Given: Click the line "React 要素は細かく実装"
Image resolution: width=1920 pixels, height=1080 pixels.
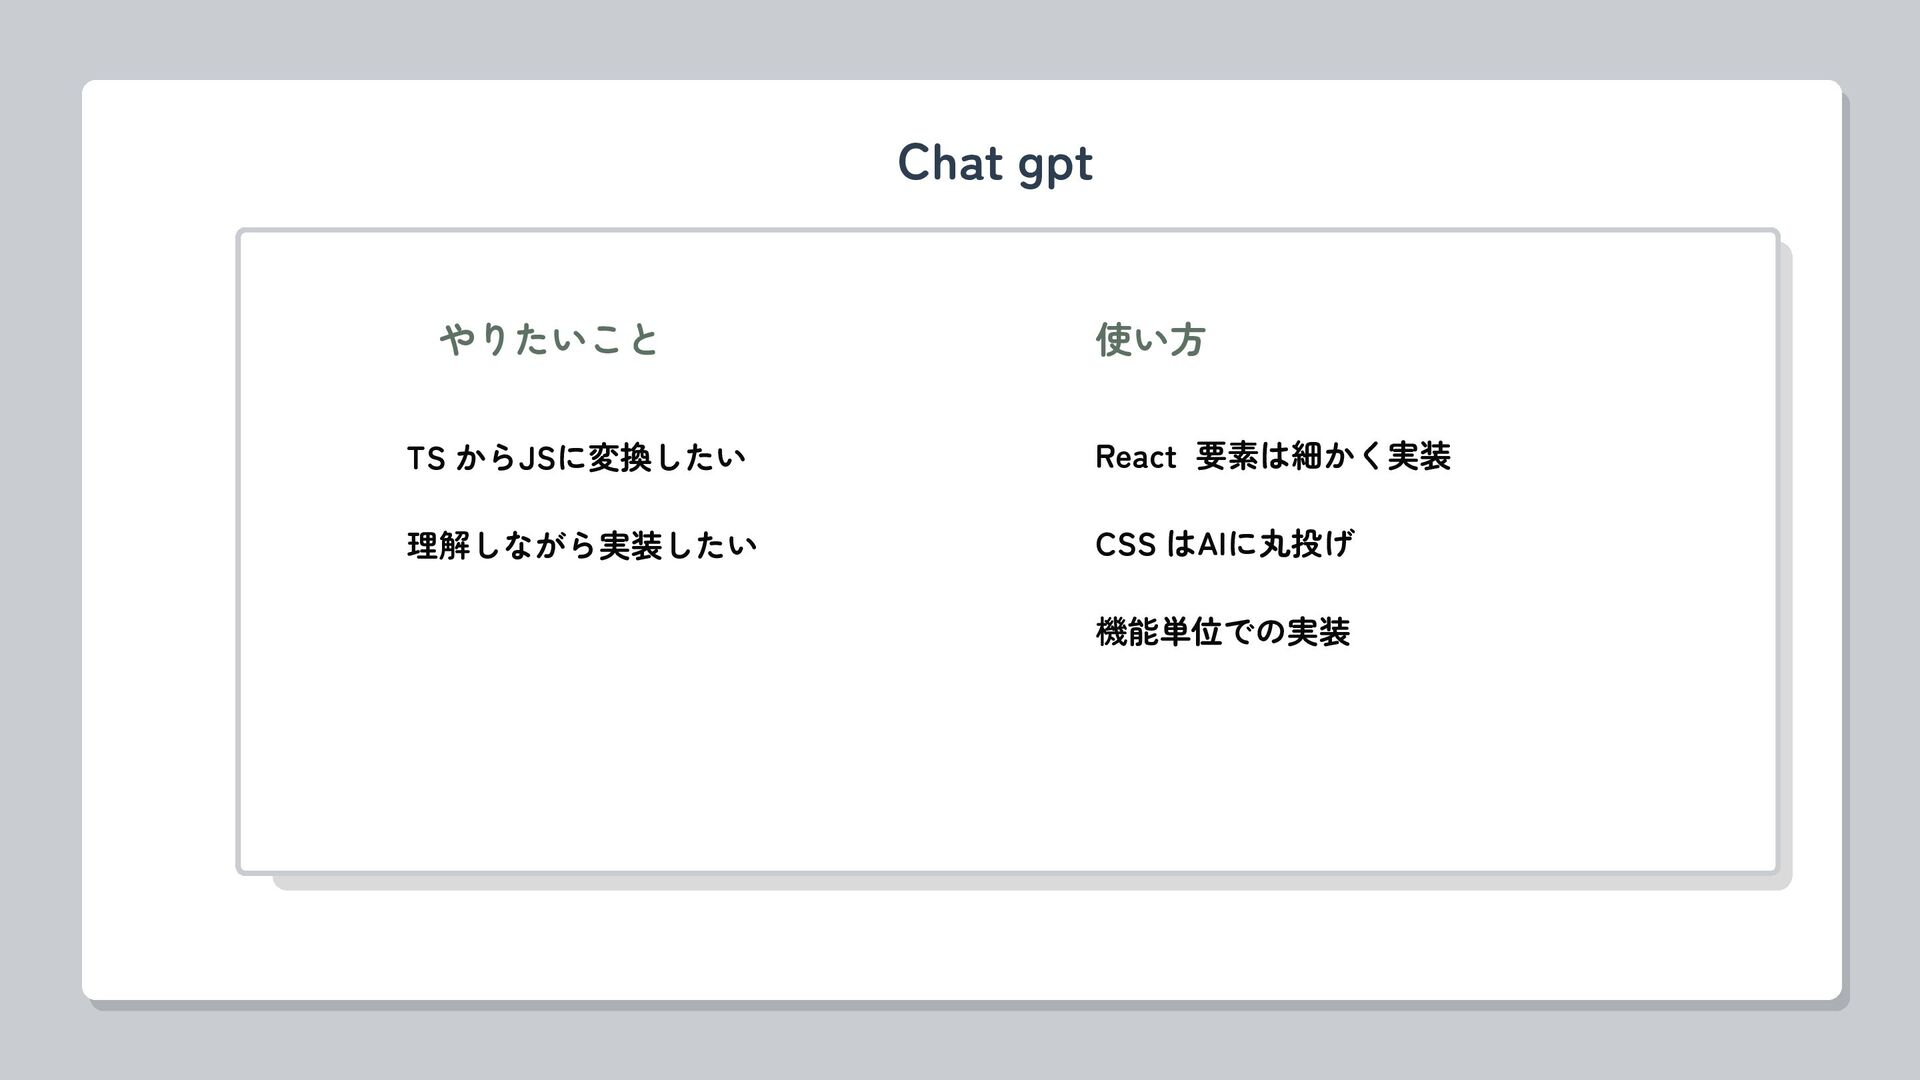Looking at the screenshot, I should click(x=1273, y=457).
